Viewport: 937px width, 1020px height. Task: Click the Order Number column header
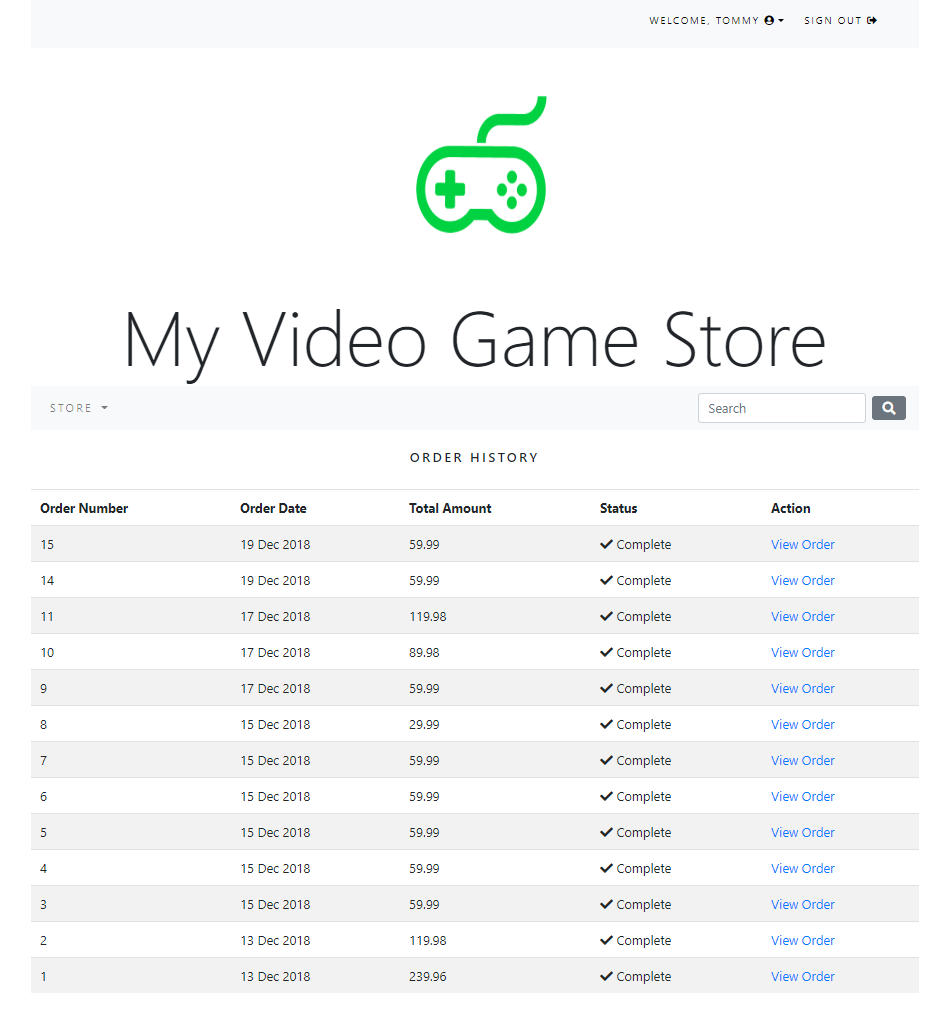click(84, 508)
